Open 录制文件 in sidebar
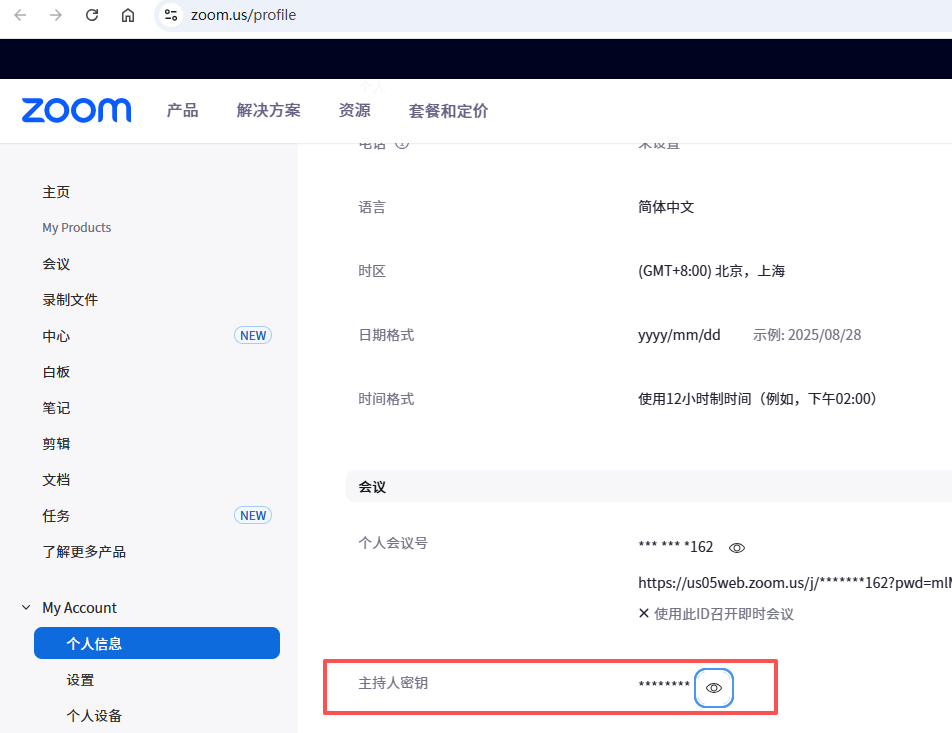The height and width of the screenshot is (733, 952). click(70, 299)
